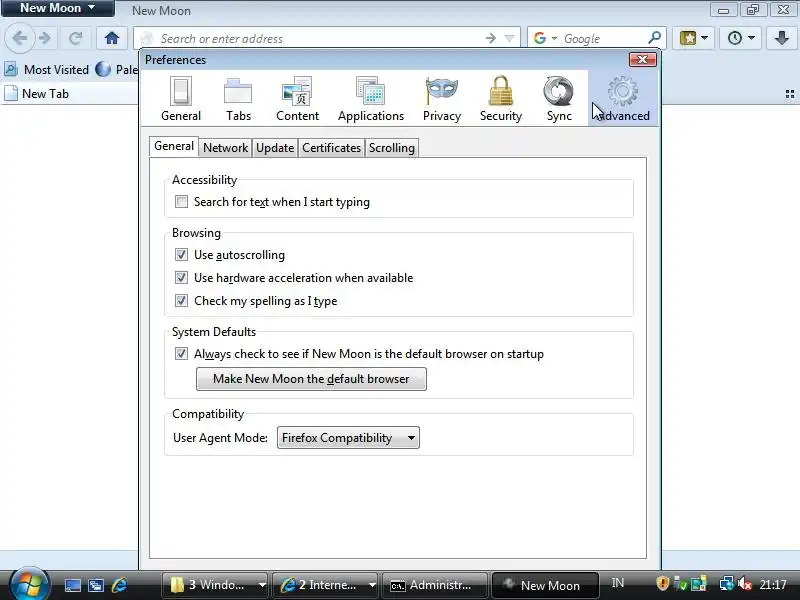Open the Sync preferences pane
This screenshot has width=800, height=600.
coord(559,99)
